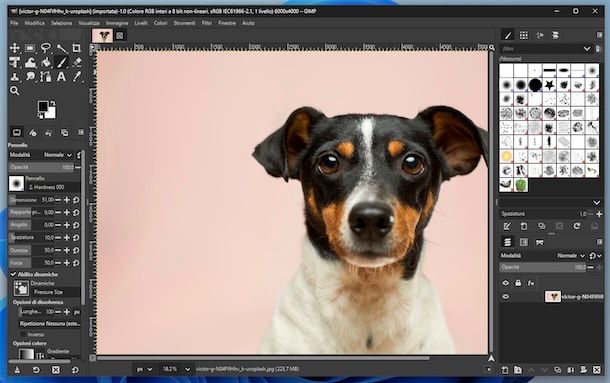Select the Free Select lasso tool
Image resolution: width=610 pixels, height=383 pixels.
tap(46, 48)
